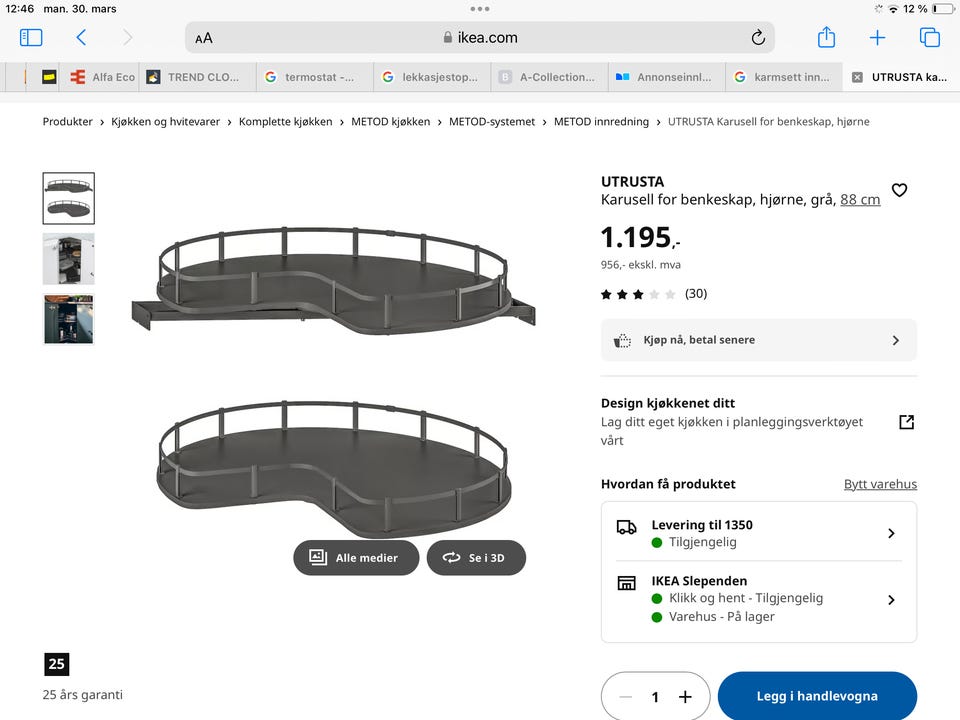
Task: Open Levering til 1350 delivery details
Action: pos(759,533)
